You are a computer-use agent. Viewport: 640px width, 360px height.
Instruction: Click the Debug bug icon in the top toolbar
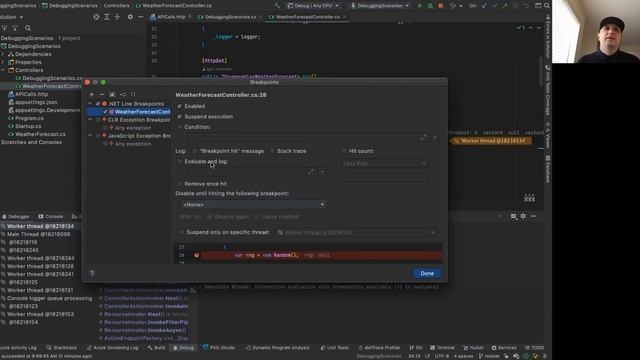point(430,6)
